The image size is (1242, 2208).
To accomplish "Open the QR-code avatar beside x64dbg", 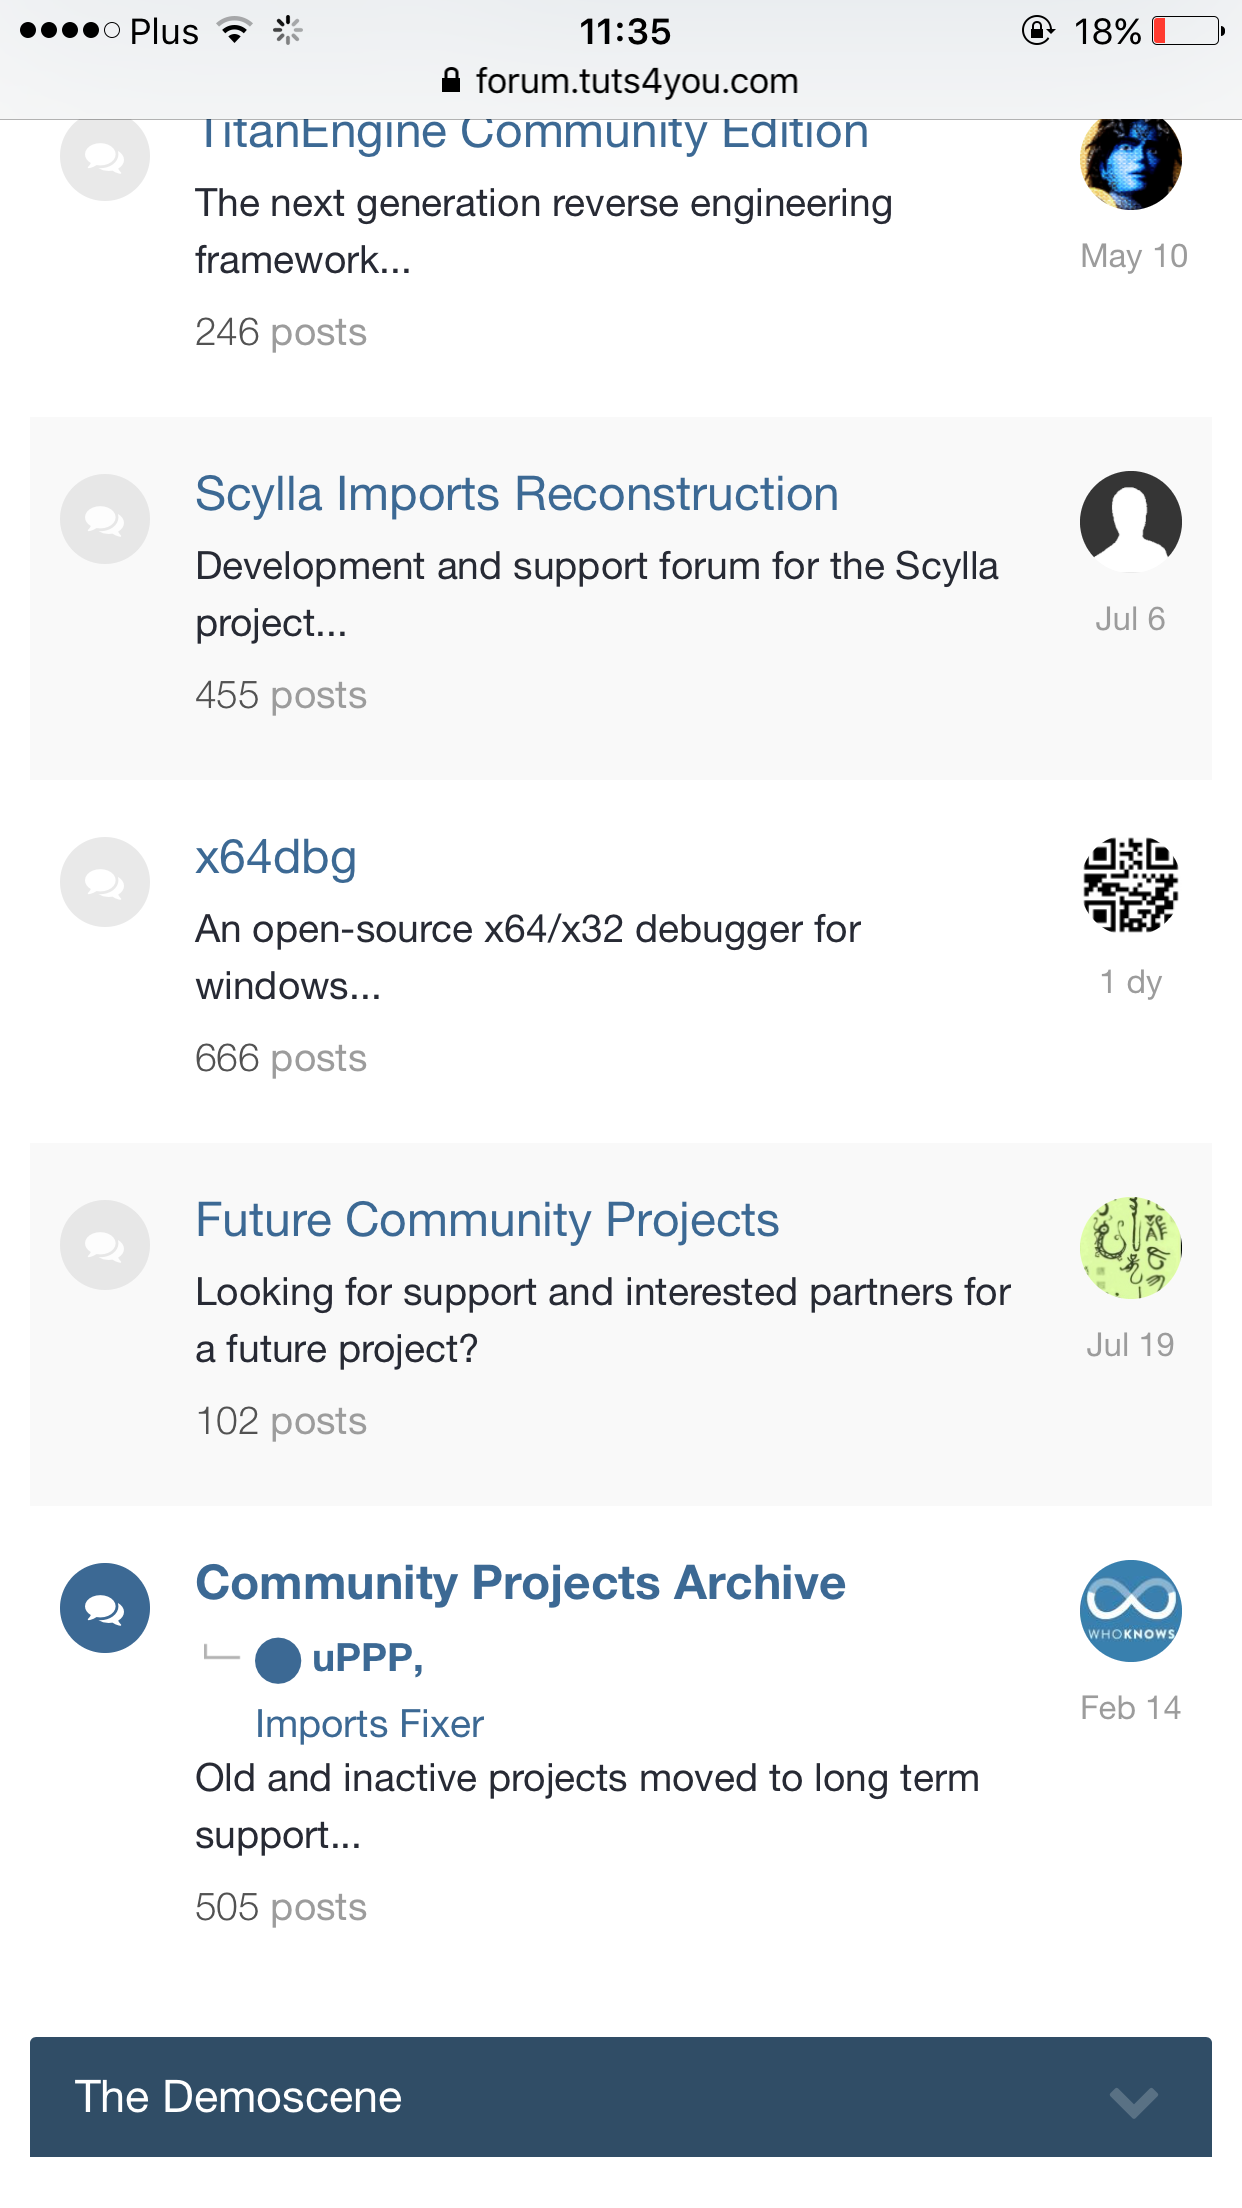I will pos(1130,884).
